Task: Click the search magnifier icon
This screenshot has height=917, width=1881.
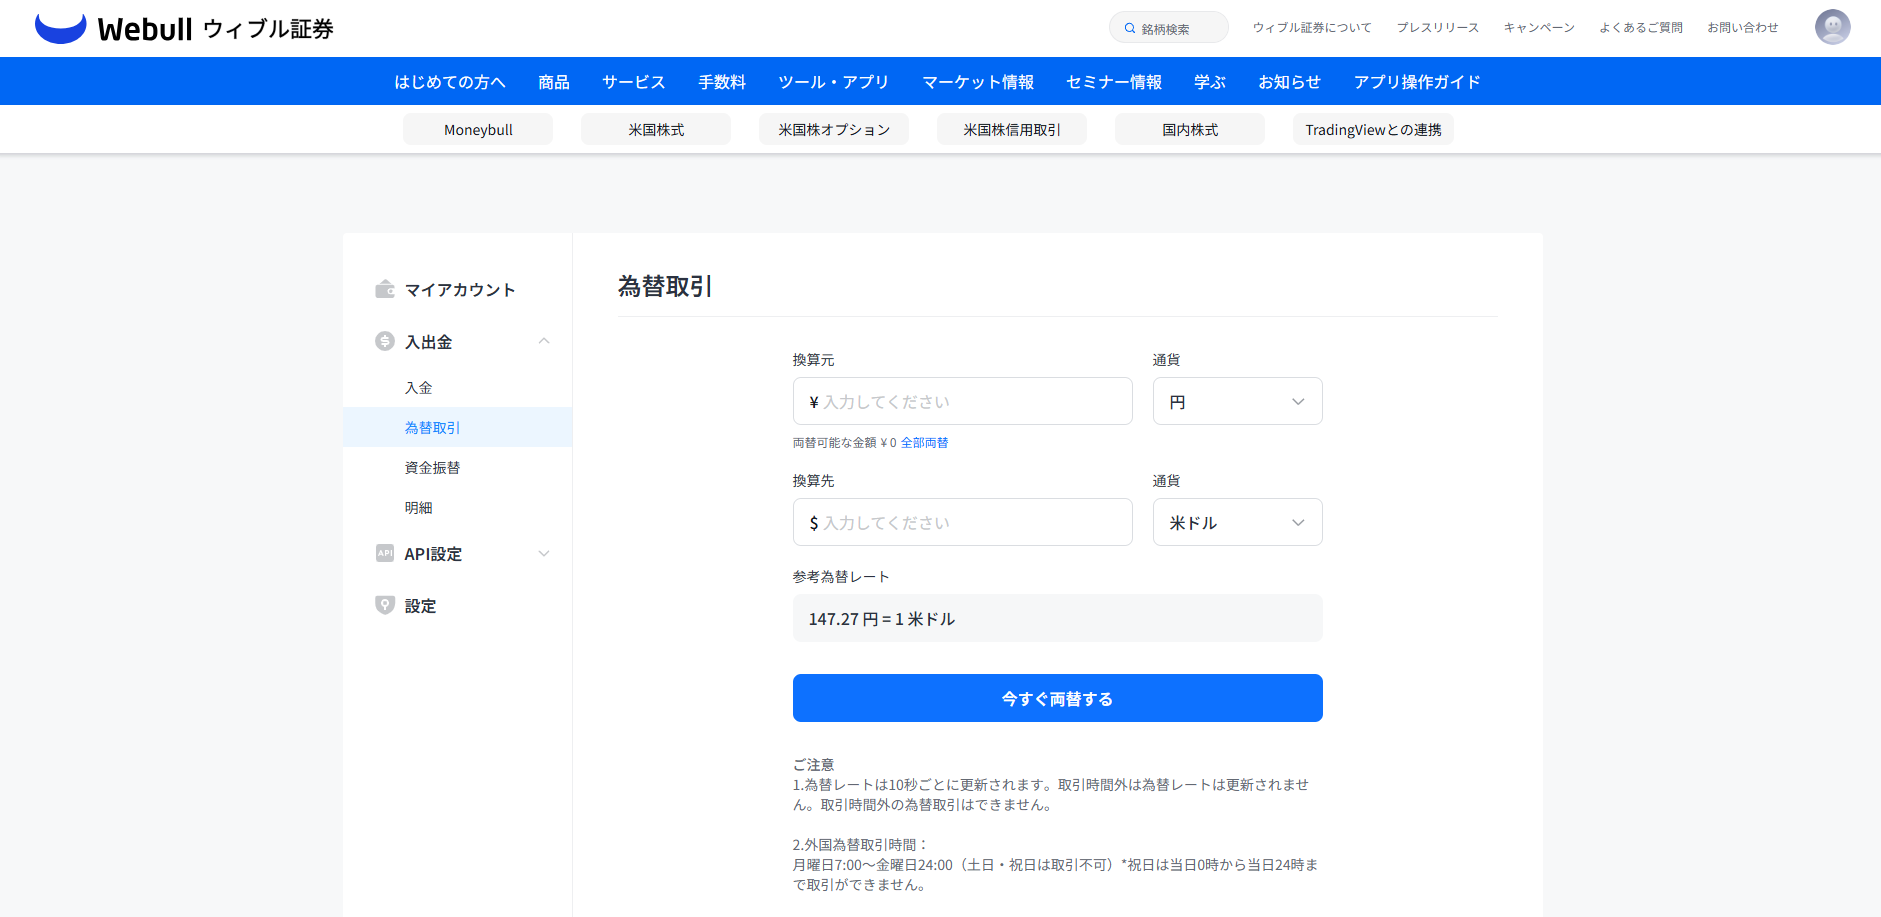Action: click(x=1130, y=28)
